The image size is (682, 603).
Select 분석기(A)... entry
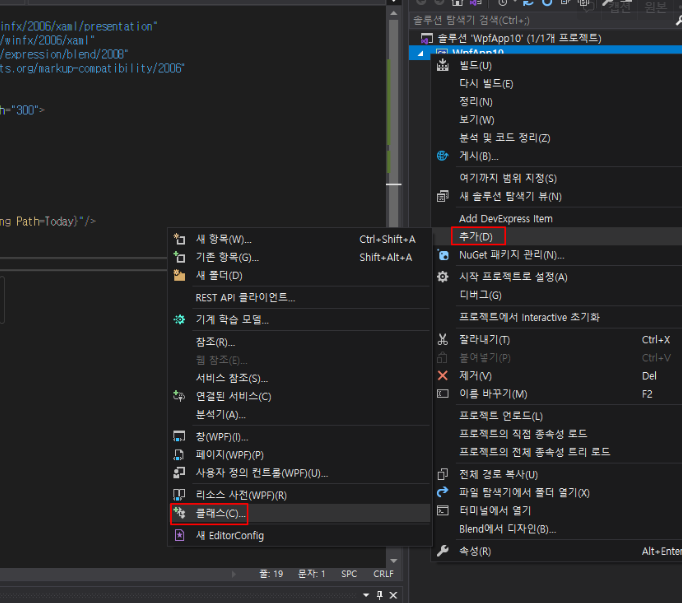point(221,415)
